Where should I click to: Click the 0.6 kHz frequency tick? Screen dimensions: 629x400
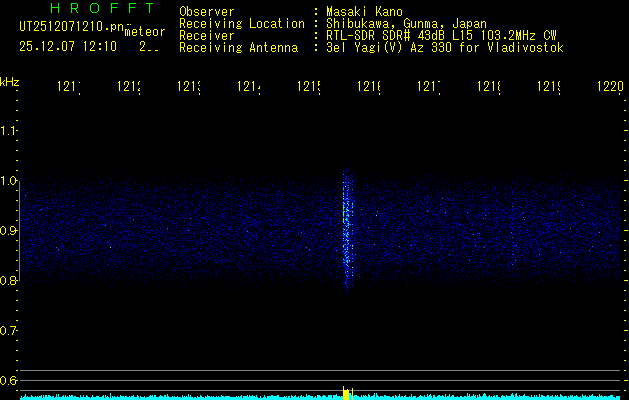9,381
